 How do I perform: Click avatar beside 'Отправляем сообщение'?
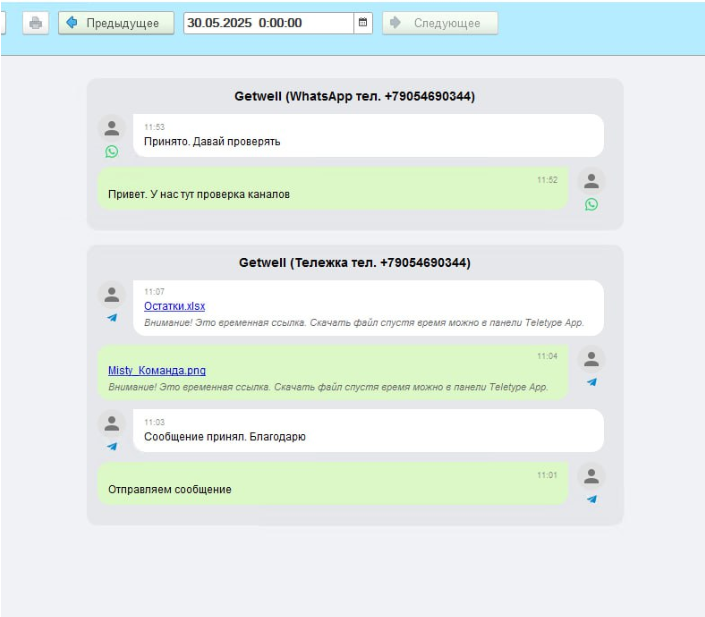click(591, 476)
